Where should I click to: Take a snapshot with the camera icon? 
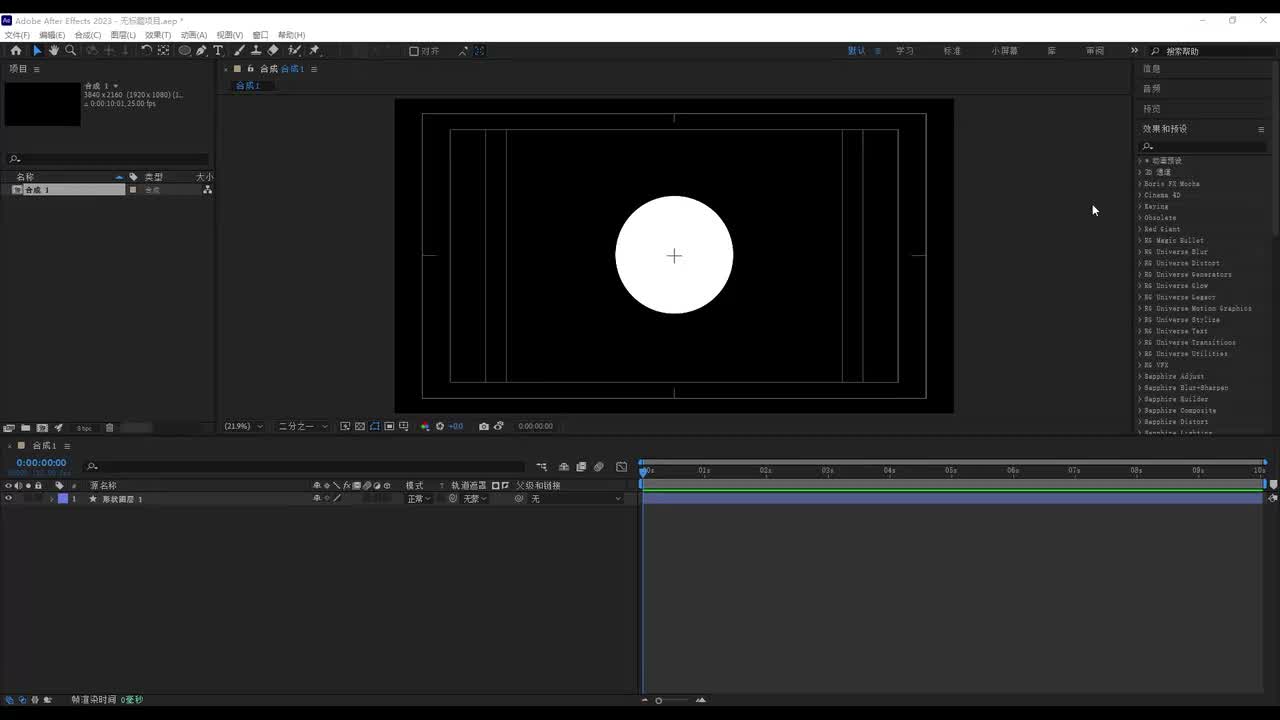click(484, 426)
